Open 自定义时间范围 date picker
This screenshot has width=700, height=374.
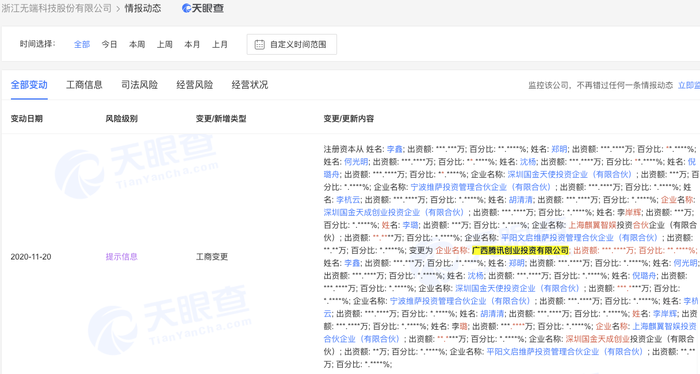pyautogui.click(x=292, y=45)
